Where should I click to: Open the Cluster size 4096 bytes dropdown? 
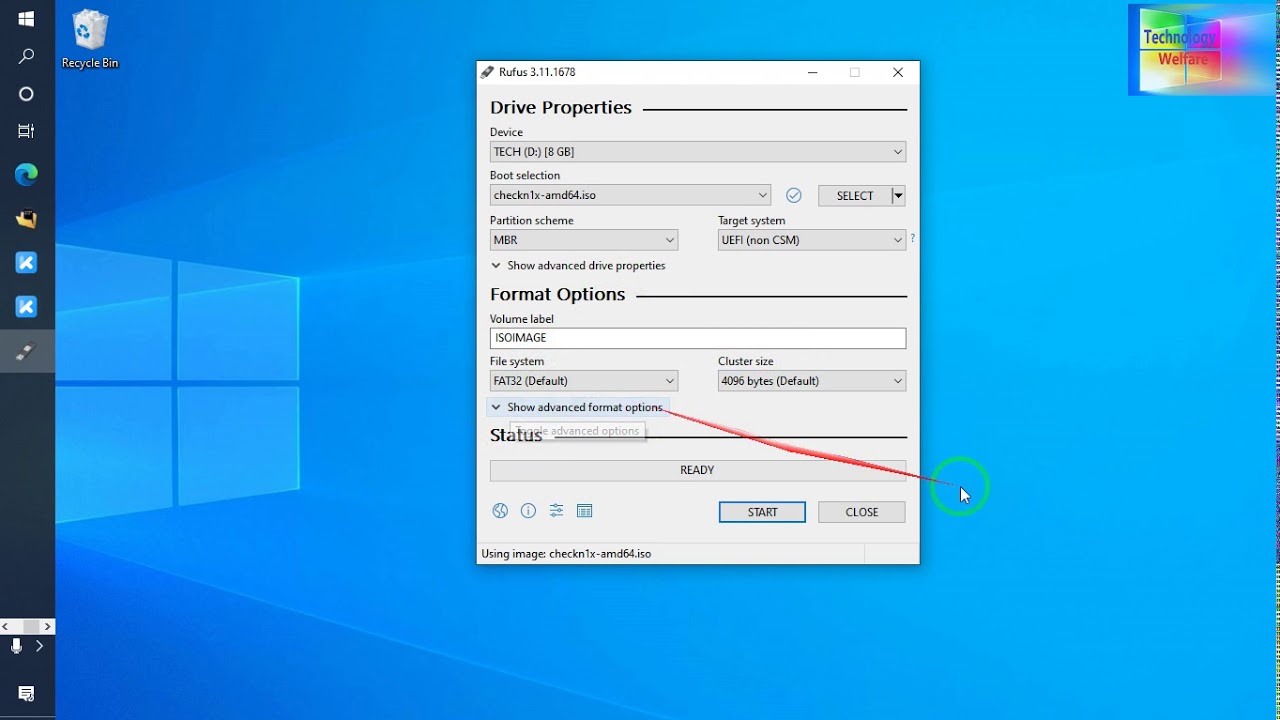[812, 381]
